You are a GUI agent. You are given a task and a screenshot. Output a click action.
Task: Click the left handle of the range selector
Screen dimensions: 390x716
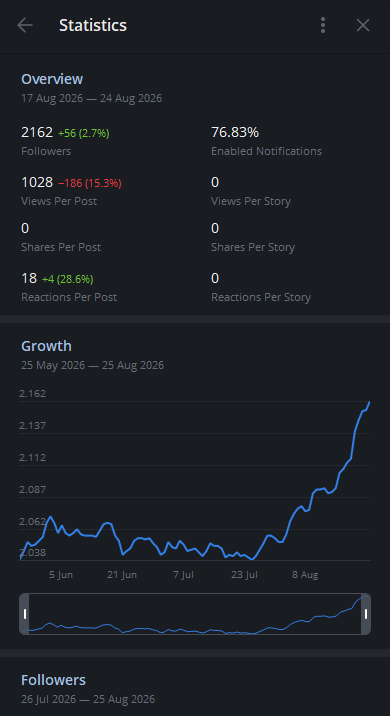(25, 614)
